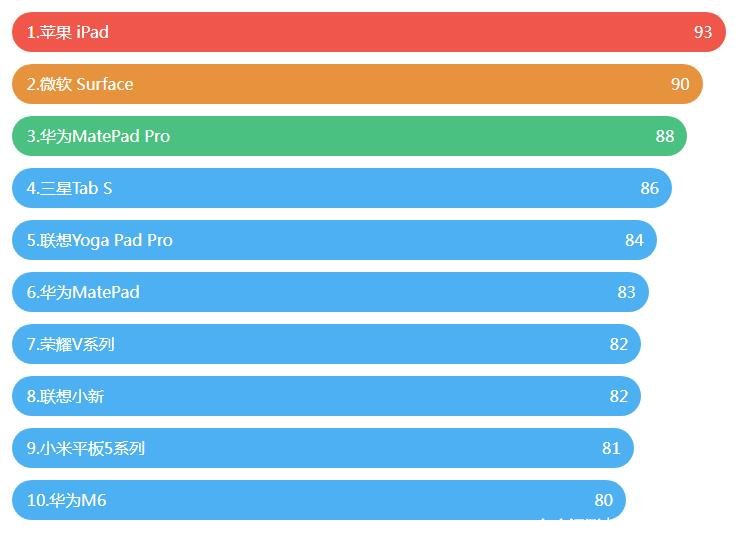Click score 93 on the red bar
Image resolution: width=746 pixels, height=540 pixels.
[x=703, y=32]
